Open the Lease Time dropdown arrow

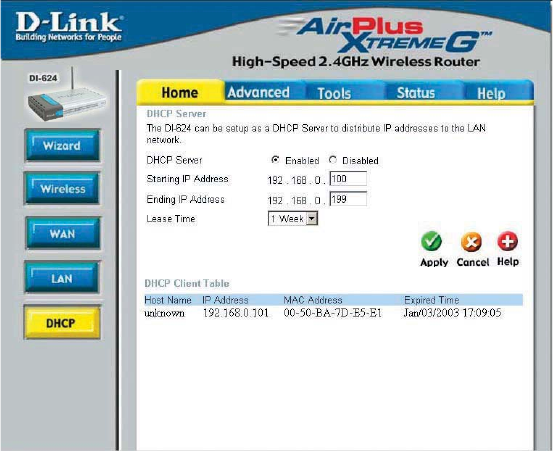tap(311, 219)
